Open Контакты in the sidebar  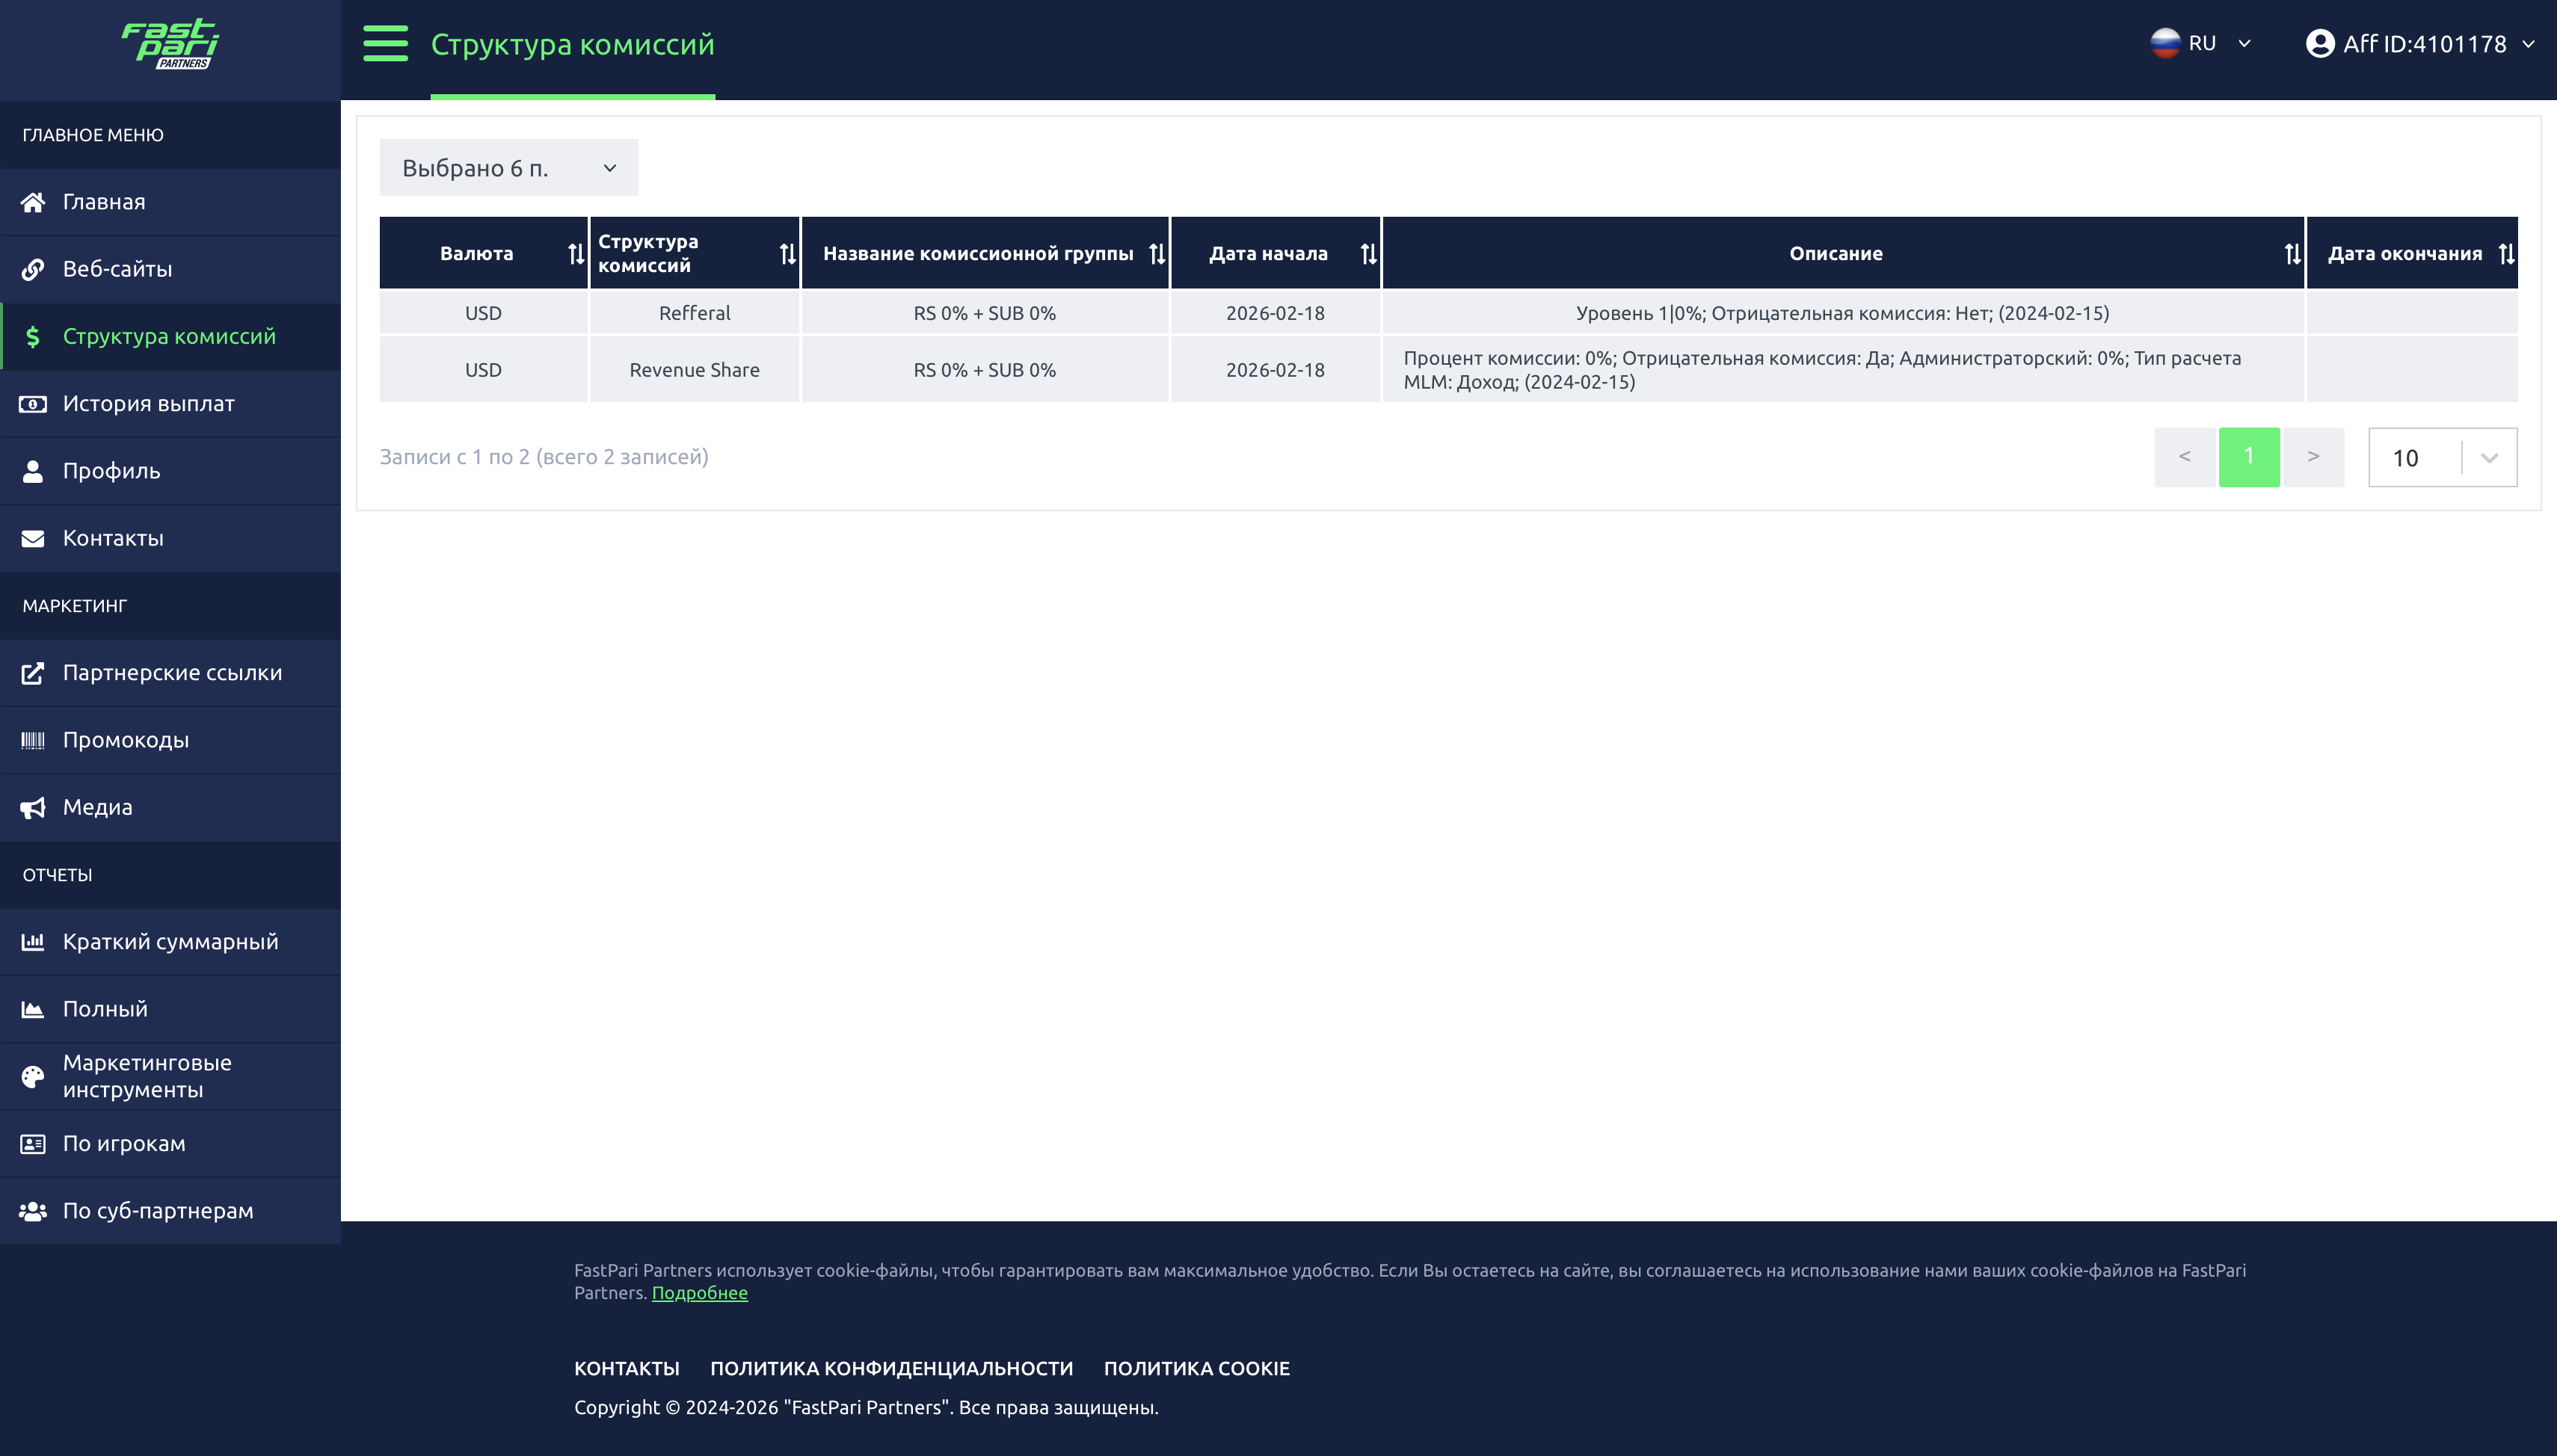point(170,538)
